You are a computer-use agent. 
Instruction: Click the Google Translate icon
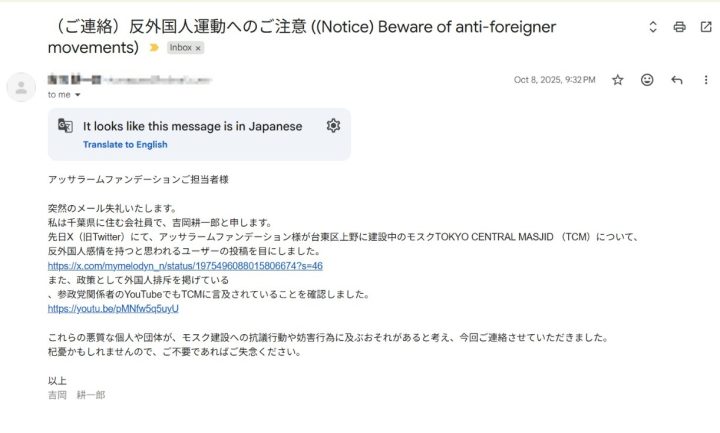point(65,125)
